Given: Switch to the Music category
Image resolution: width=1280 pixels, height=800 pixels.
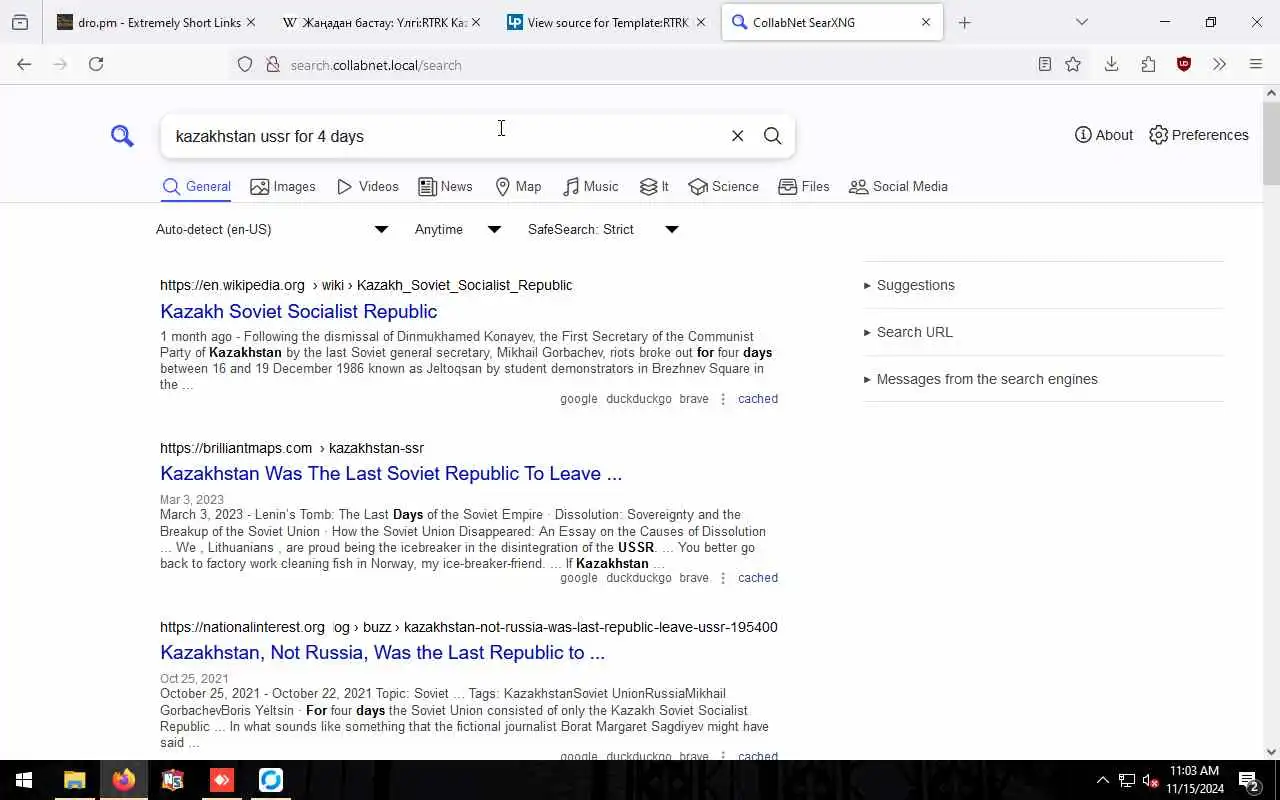Looking at the screenshot, I should [x=590, y=187].
